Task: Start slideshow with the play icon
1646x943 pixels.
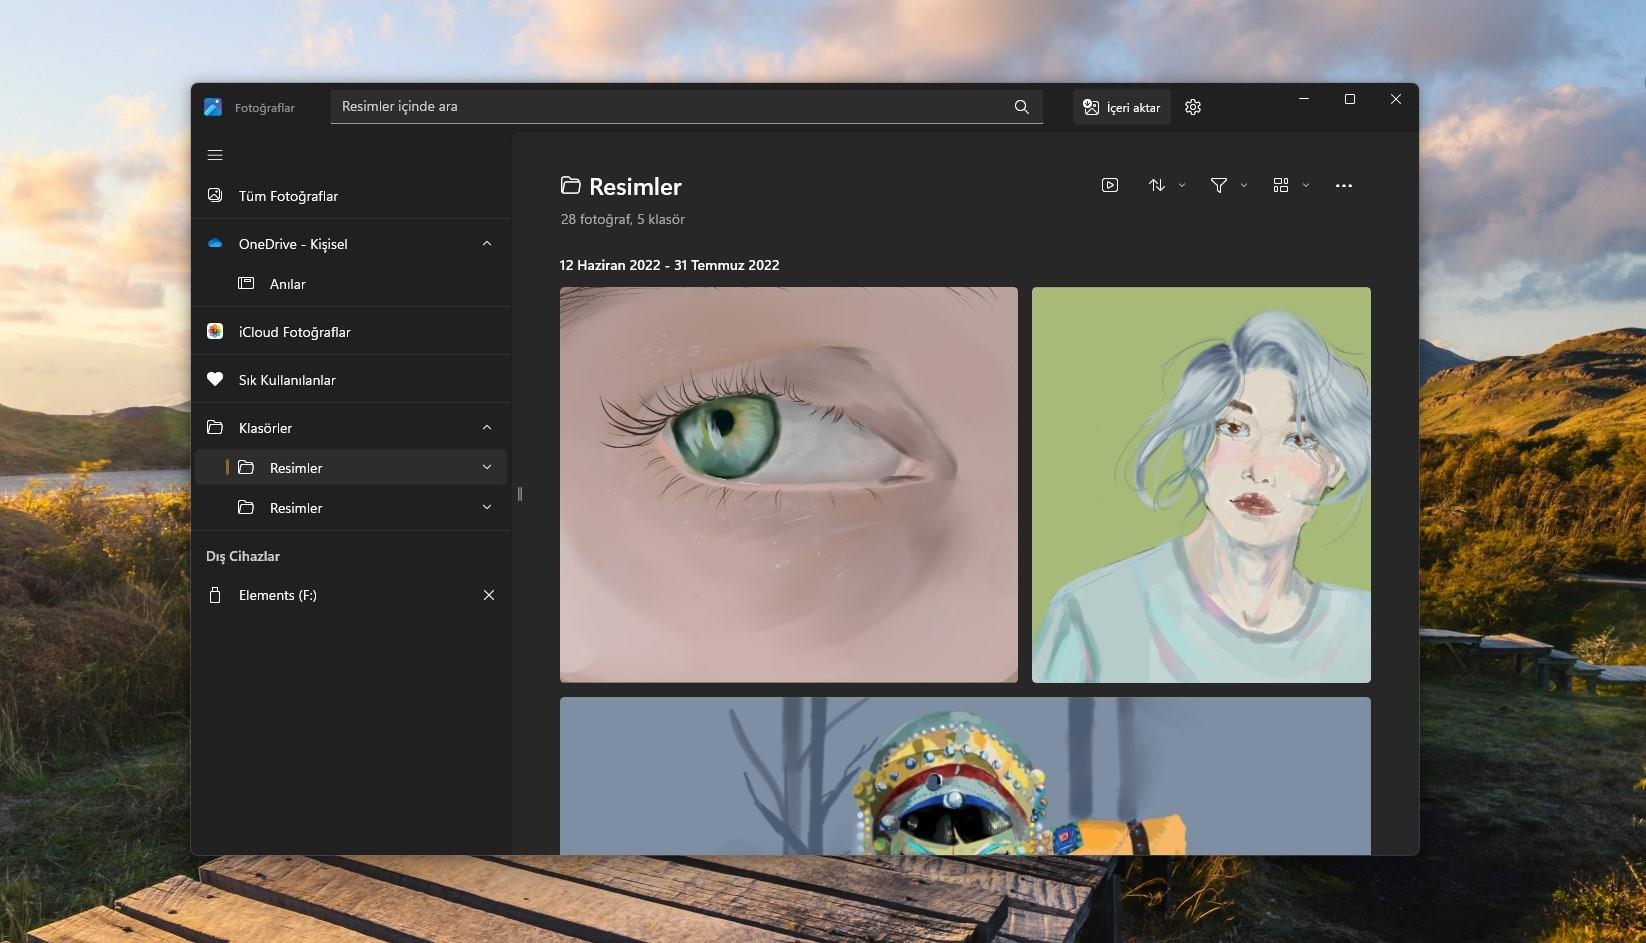Action: (1110, 185)
